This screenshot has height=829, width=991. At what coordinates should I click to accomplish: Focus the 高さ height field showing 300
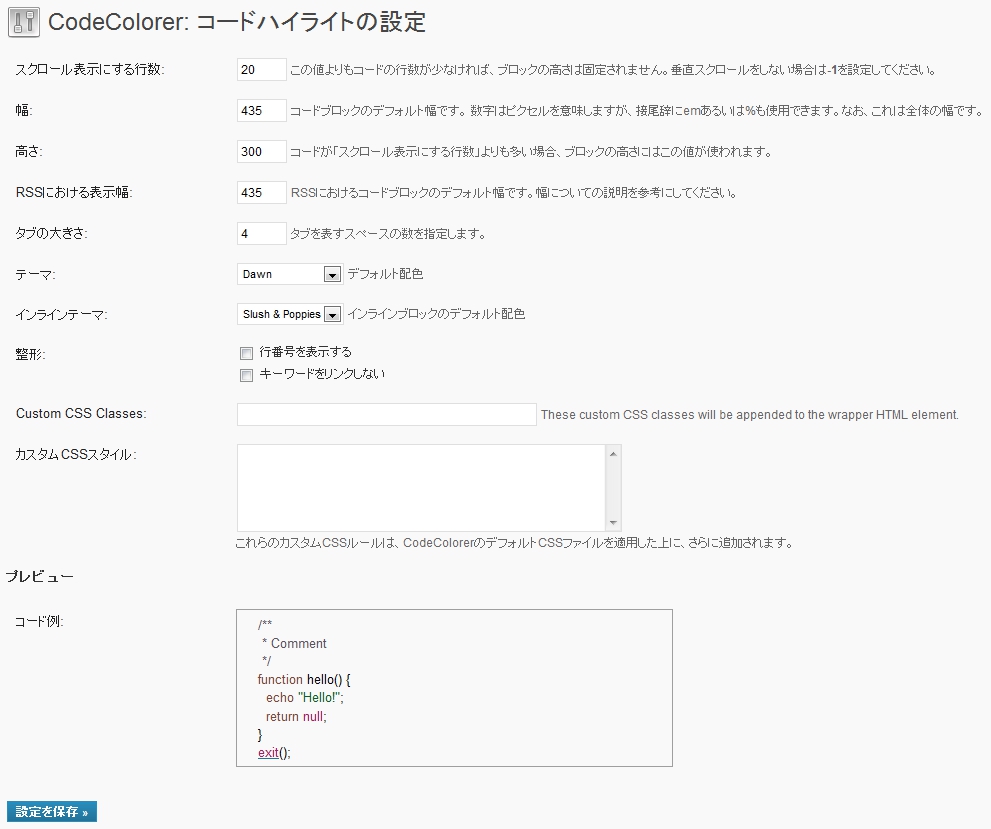(x=262, y=152)
